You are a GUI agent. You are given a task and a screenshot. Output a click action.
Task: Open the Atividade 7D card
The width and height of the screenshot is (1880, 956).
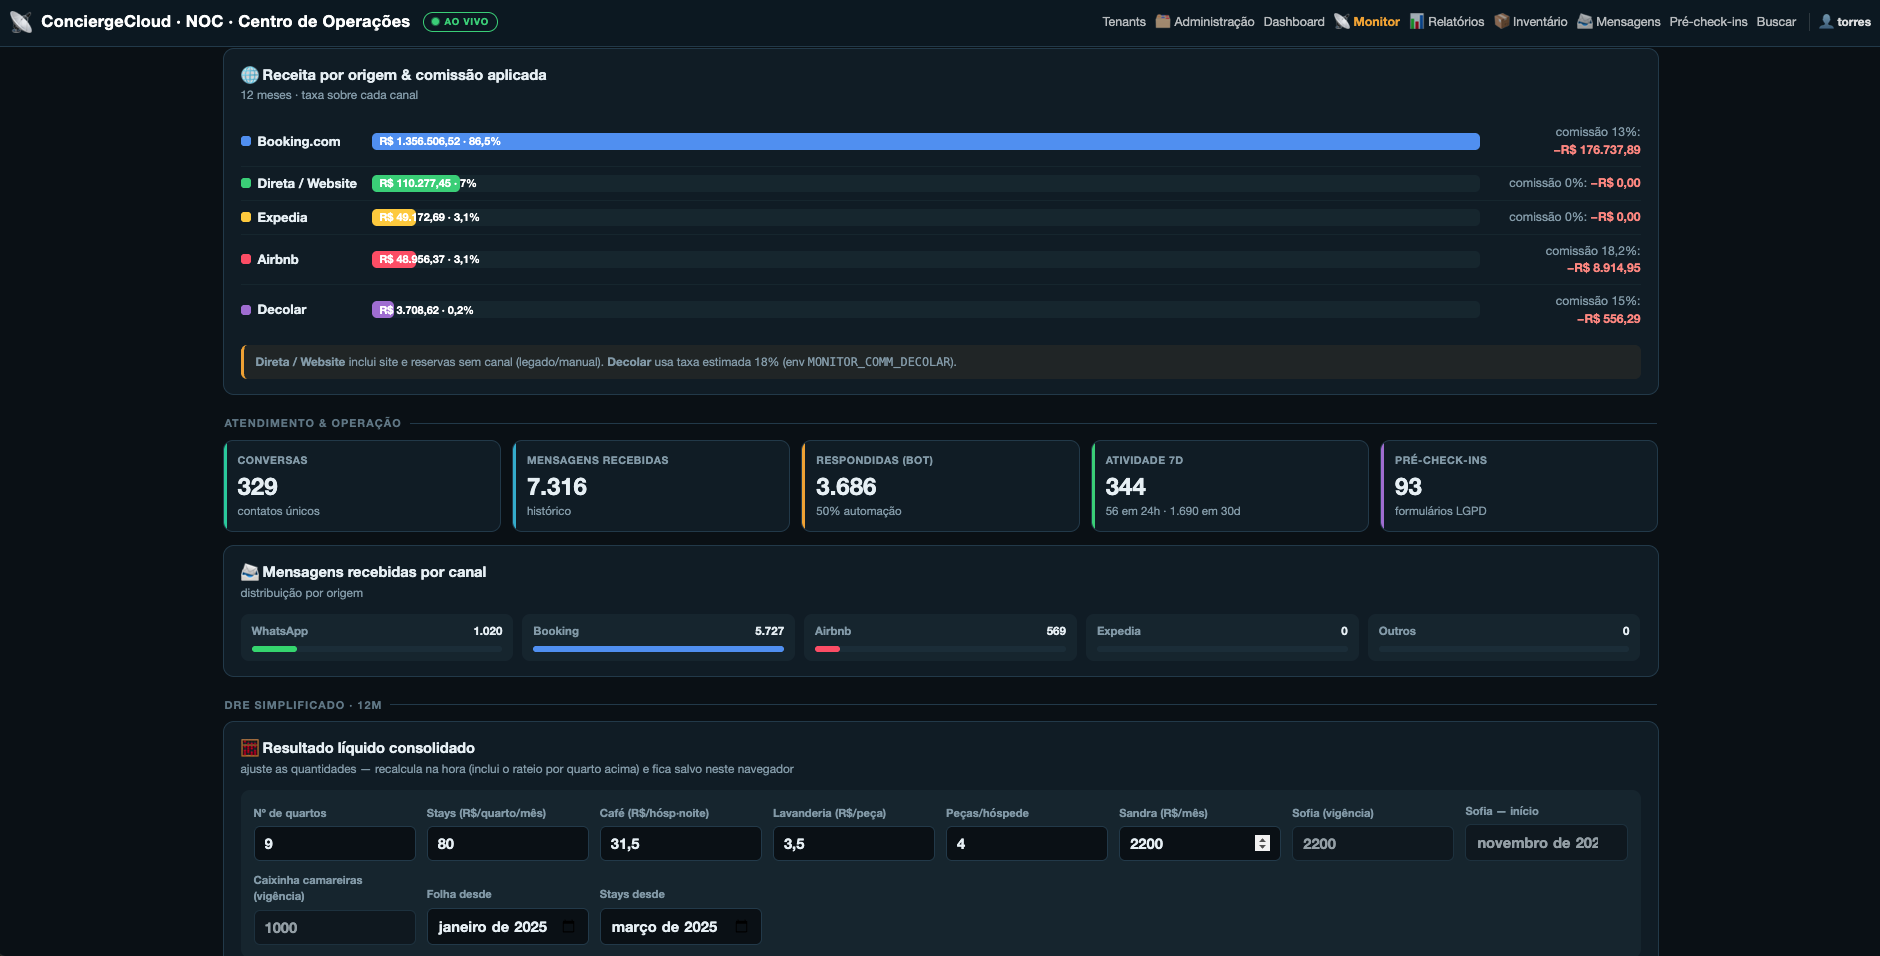[x=1230, y=486]
